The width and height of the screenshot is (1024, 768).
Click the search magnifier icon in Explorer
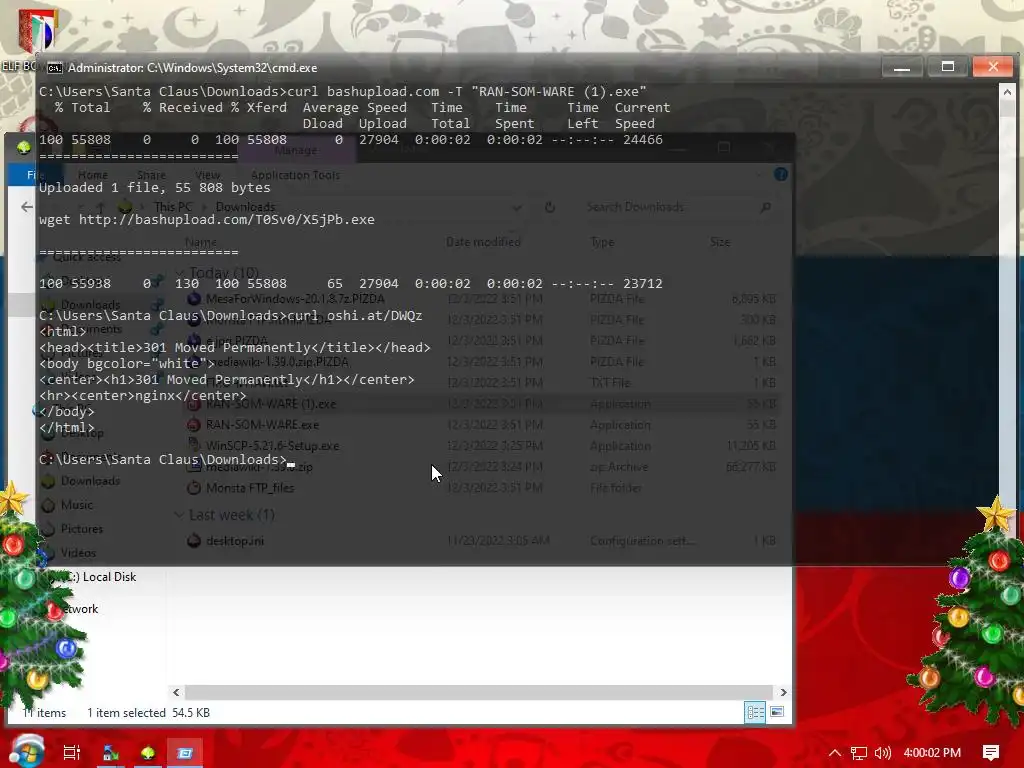[766, 207]
